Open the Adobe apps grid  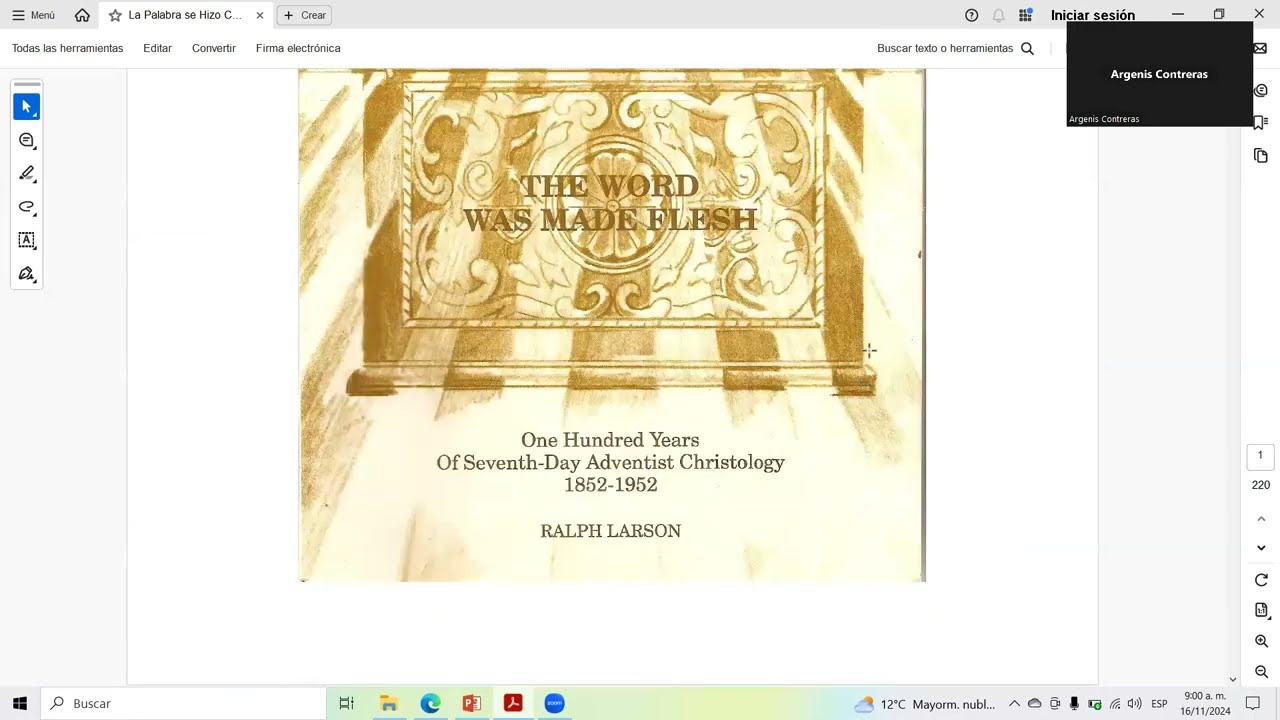tap(1025, 15)
